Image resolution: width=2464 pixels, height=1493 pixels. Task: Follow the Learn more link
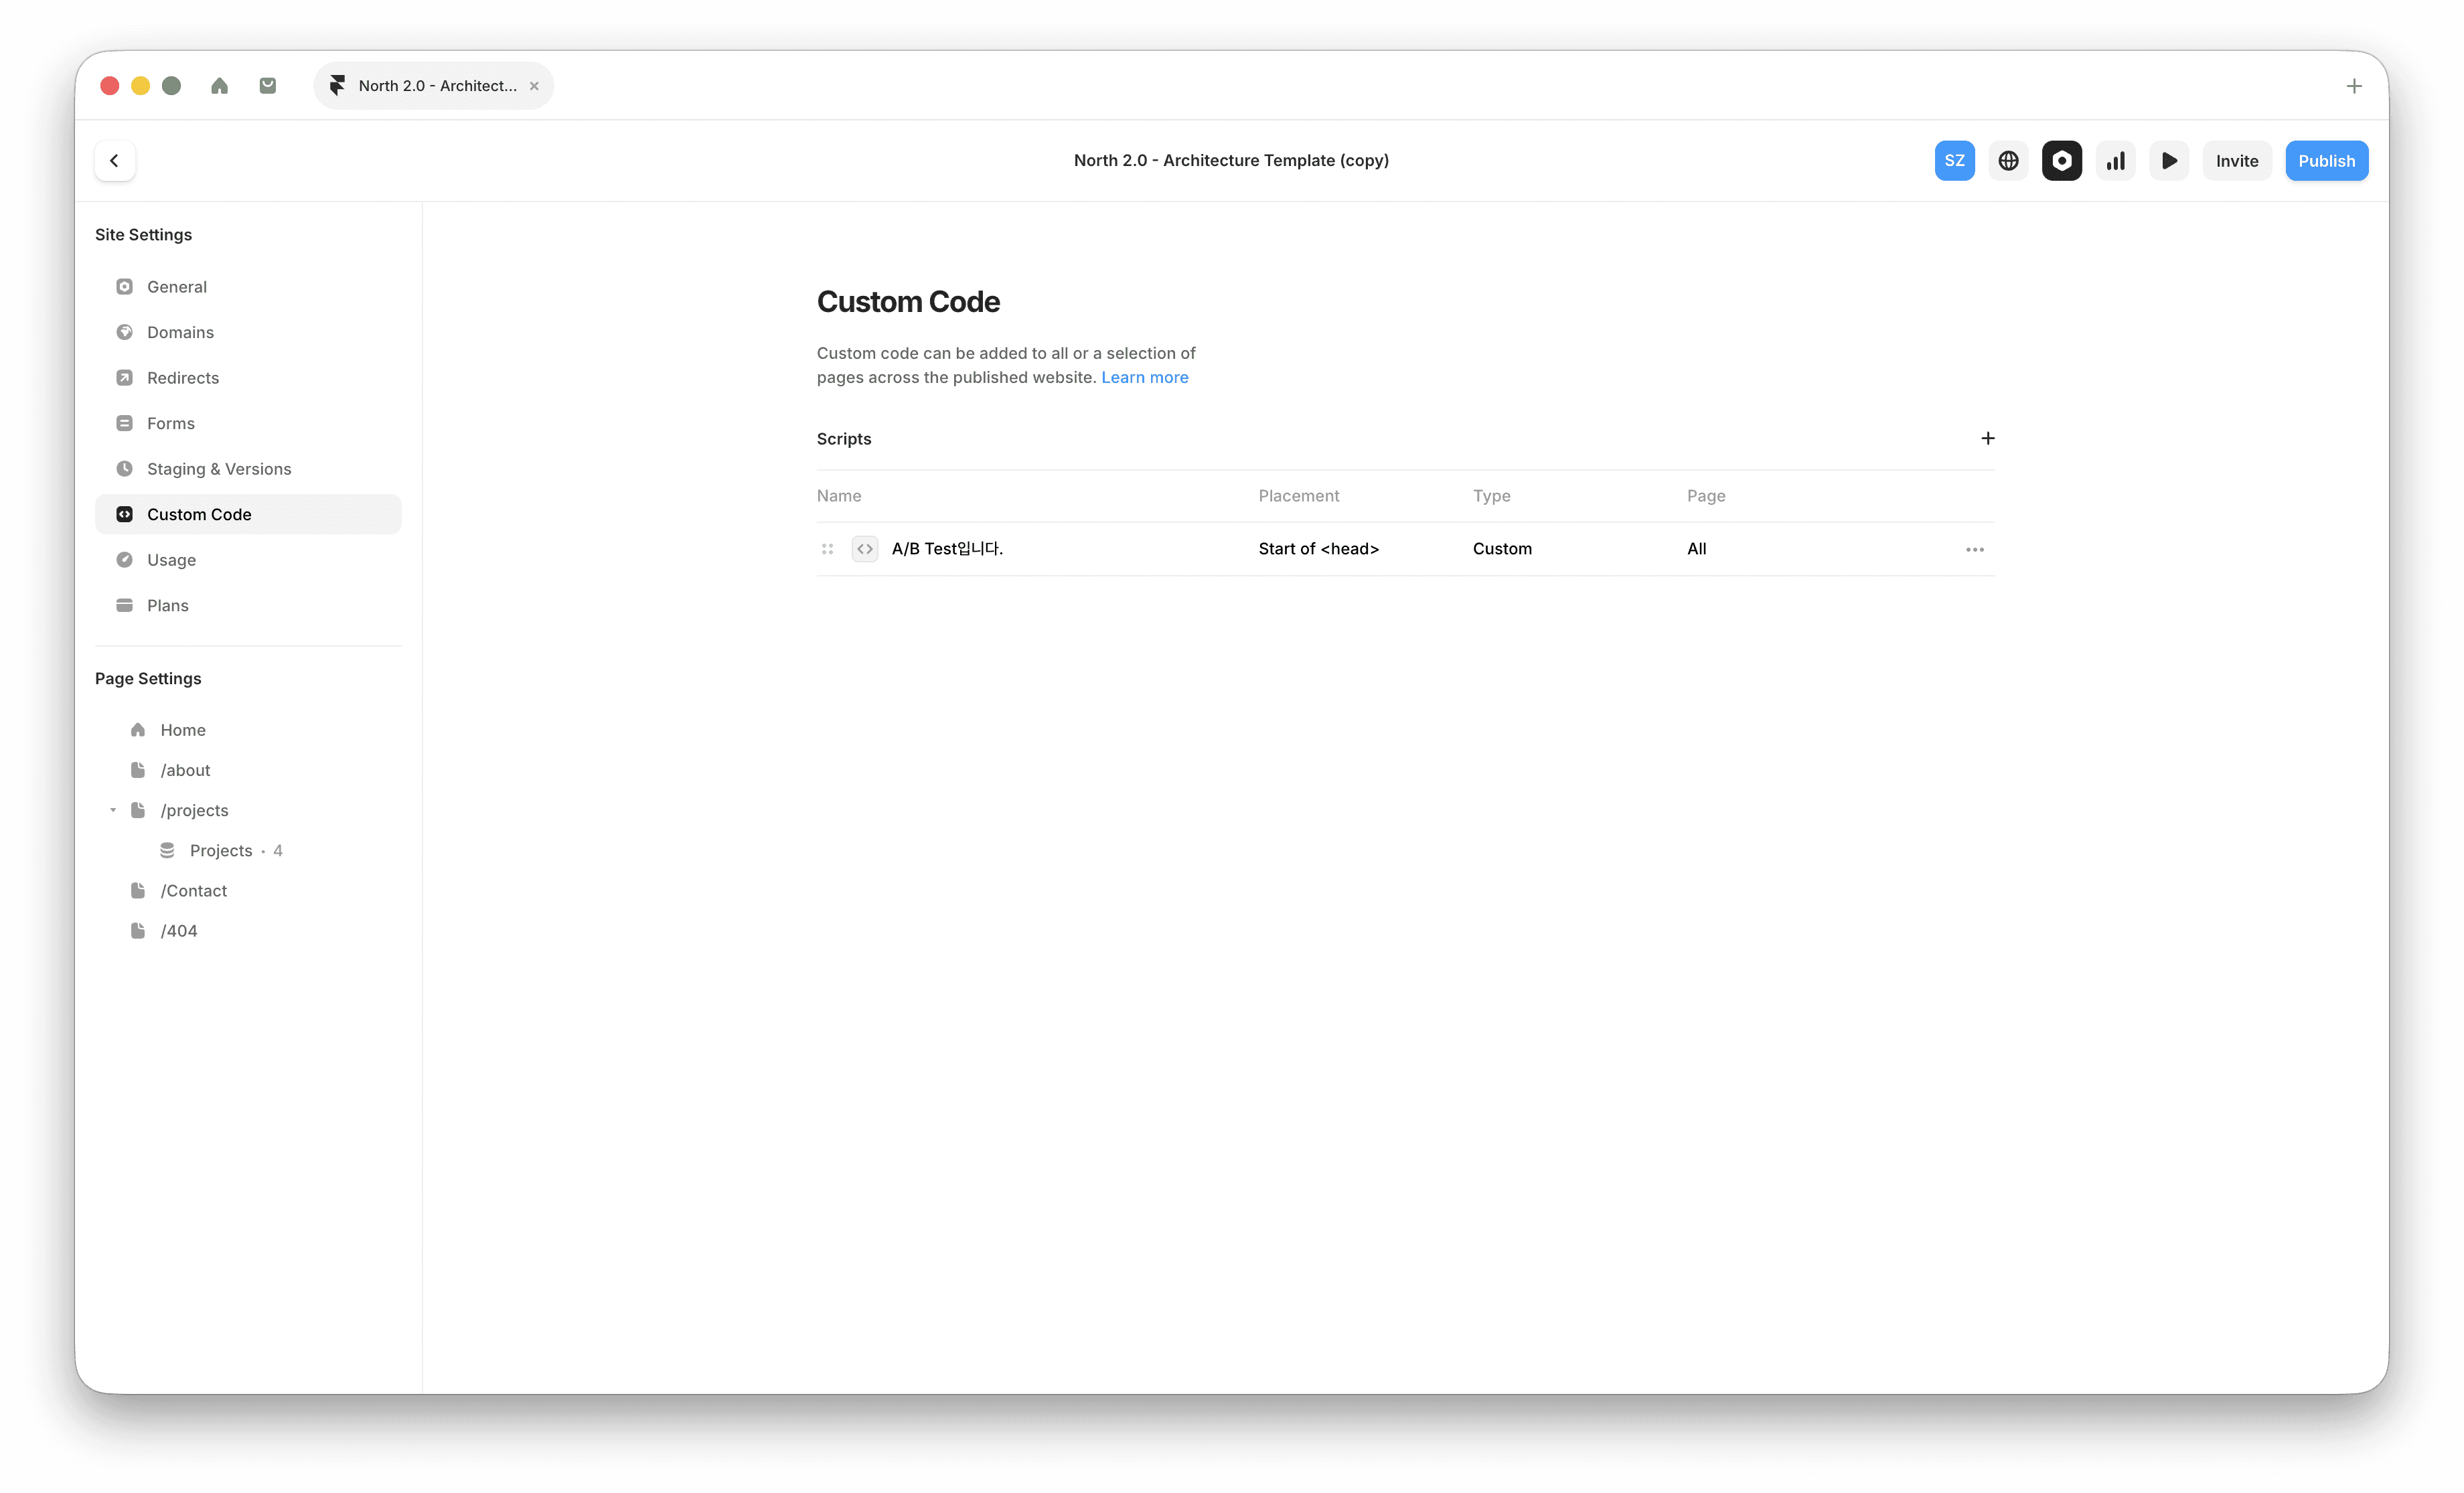pyautogui.click(x=1144, y=378)
